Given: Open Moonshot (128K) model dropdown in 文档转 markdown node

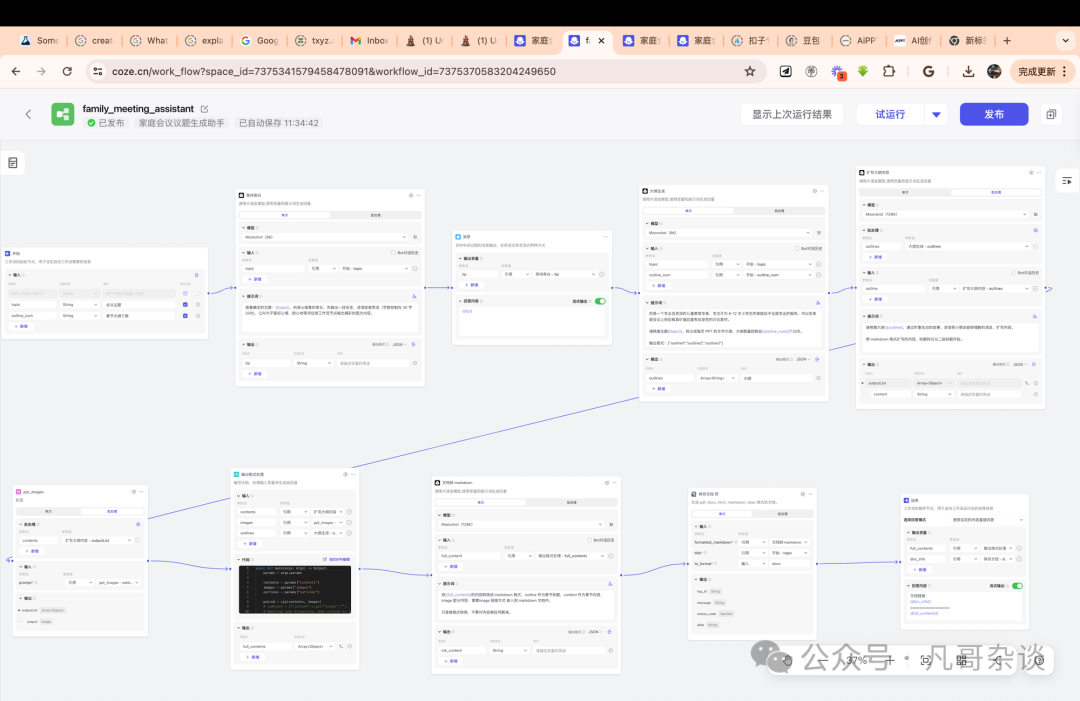Looking at the screenshot, I should point(521,524).
